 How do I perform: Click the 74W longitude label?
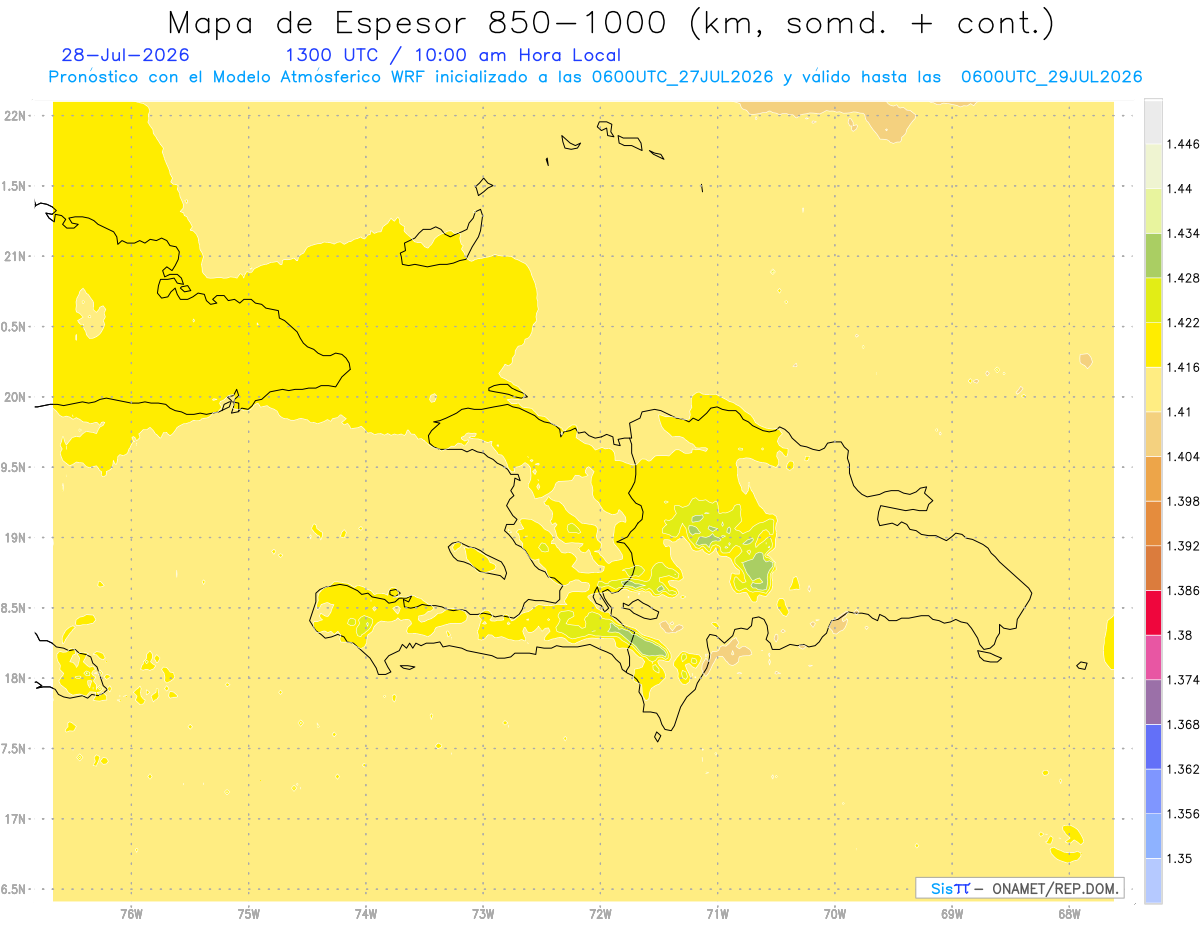pos(365,914)
